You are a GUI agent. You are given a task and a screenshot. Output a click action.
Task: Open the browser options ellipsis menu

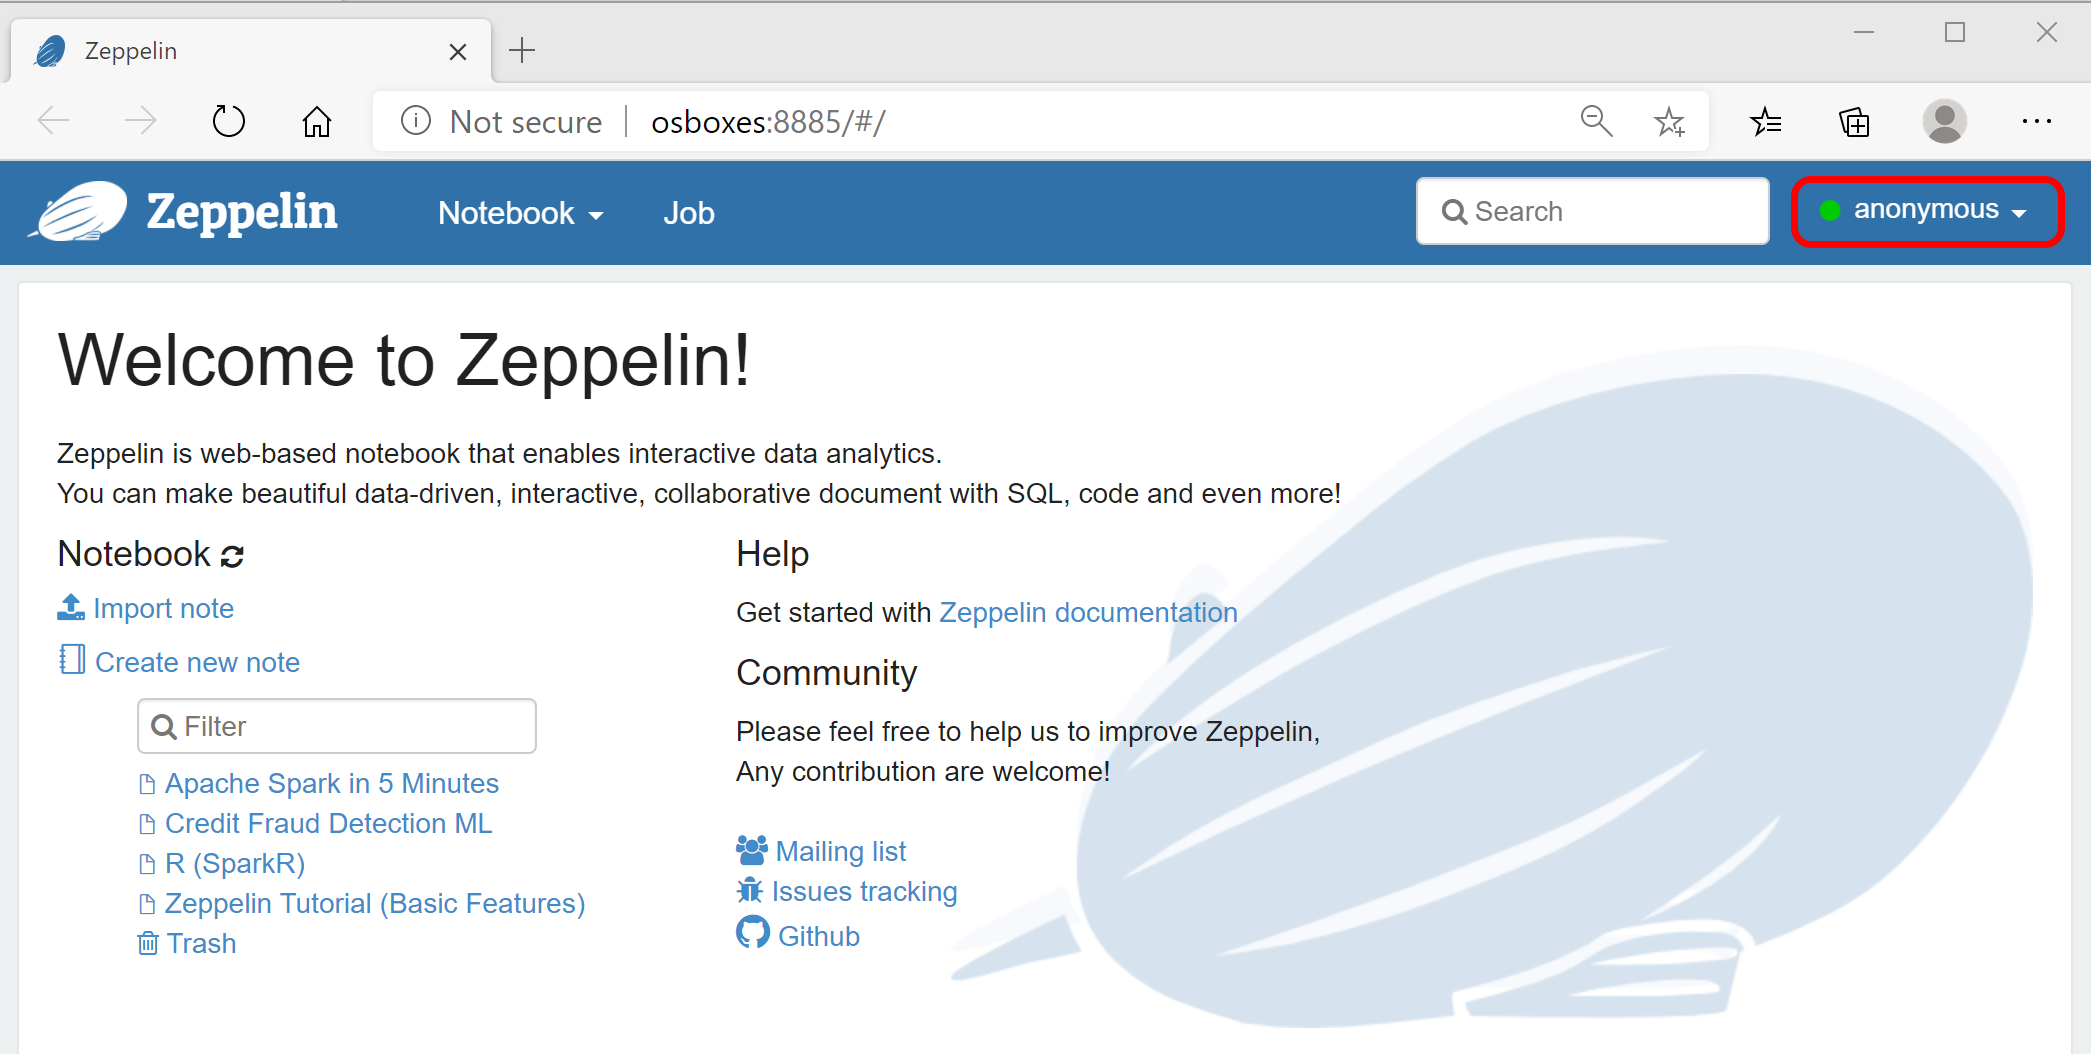[x=2037, y=121]
